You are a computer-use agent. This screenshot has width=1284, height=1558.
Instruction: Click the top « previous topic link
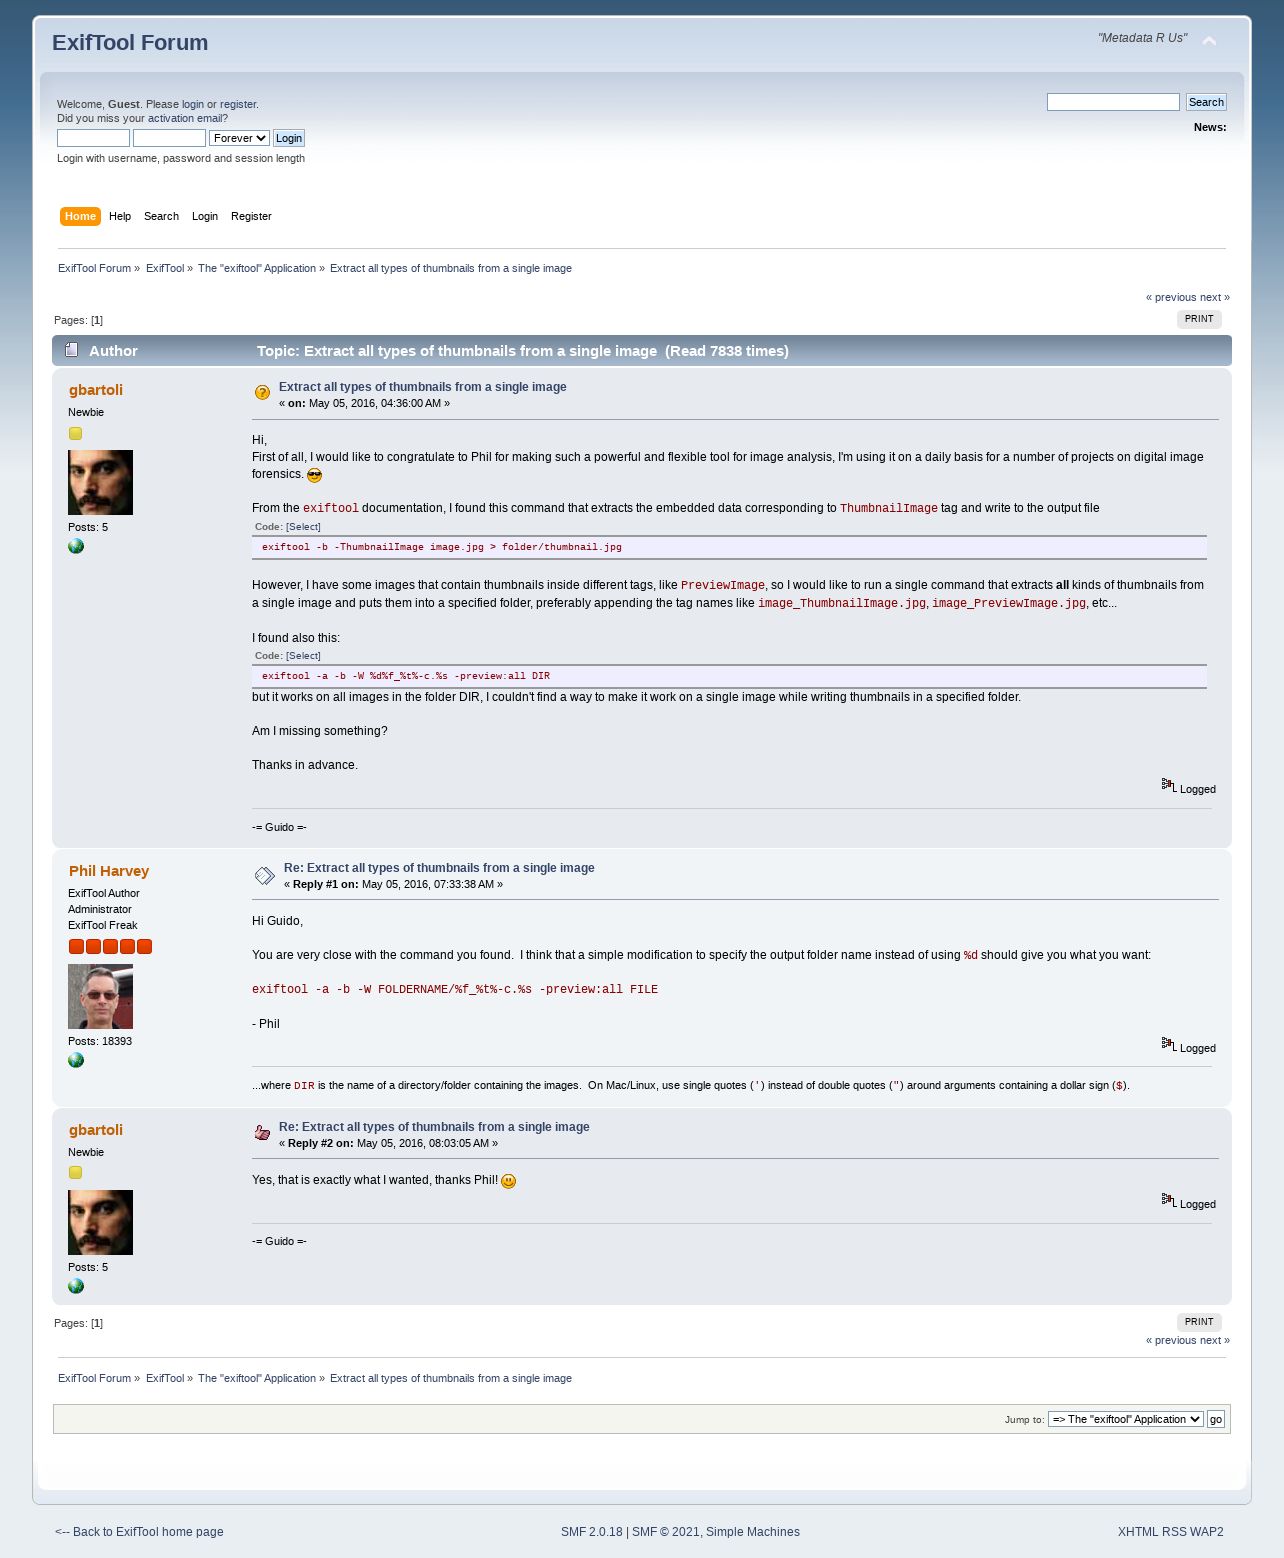point(1171,297)
